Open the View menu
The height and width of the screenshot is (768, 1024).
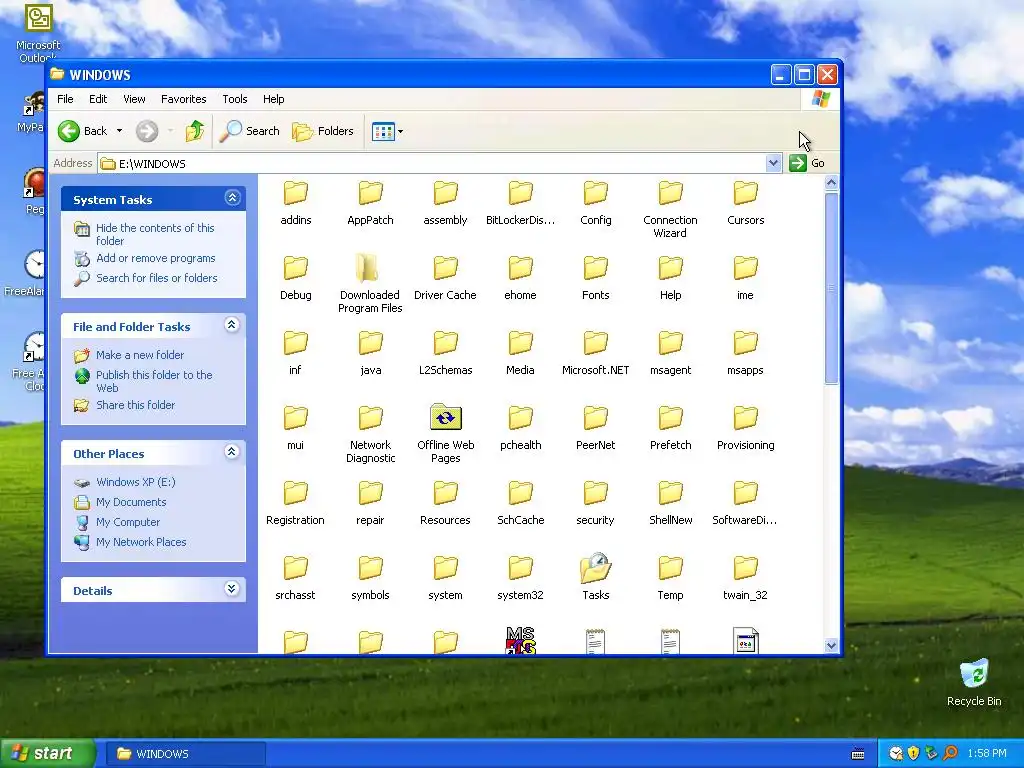pyautogui.click(x=134, y=99)
